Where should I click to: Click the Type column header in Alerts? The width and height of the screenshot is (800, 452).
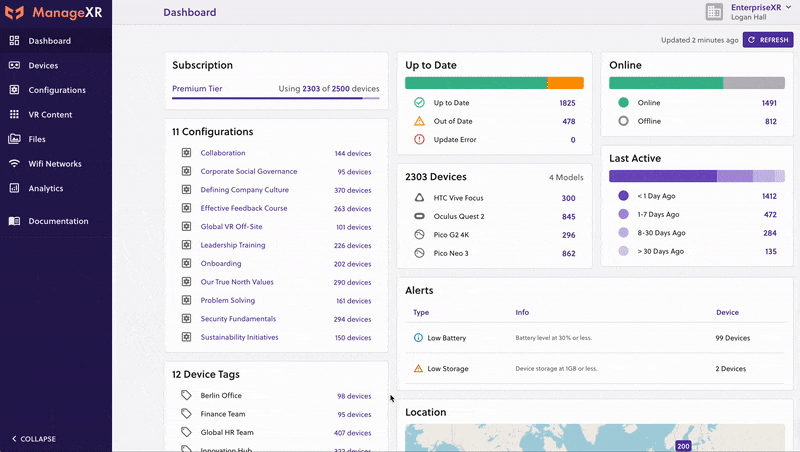tap(421, 312)
